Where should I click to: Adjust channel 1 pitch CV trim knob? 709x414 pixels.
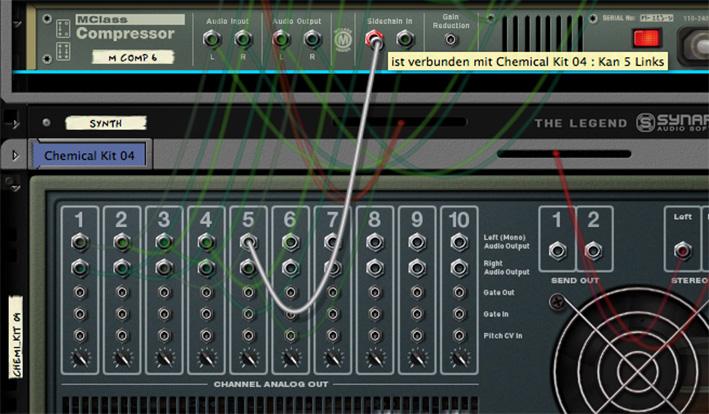80,358
